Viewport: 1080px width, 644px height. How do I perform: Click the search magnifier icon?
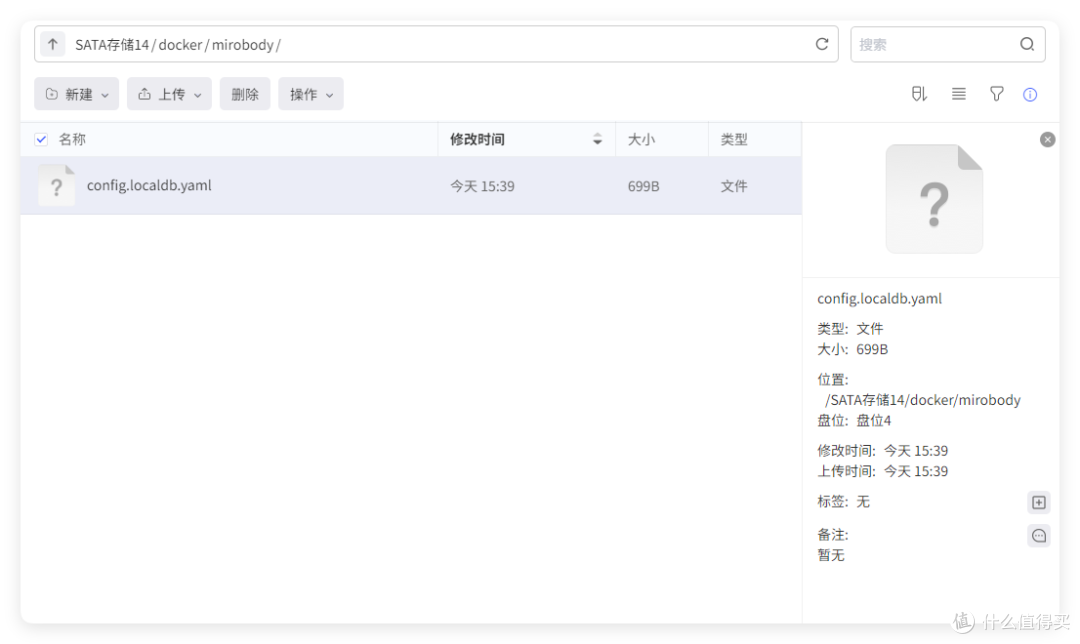pos(1027,44)
